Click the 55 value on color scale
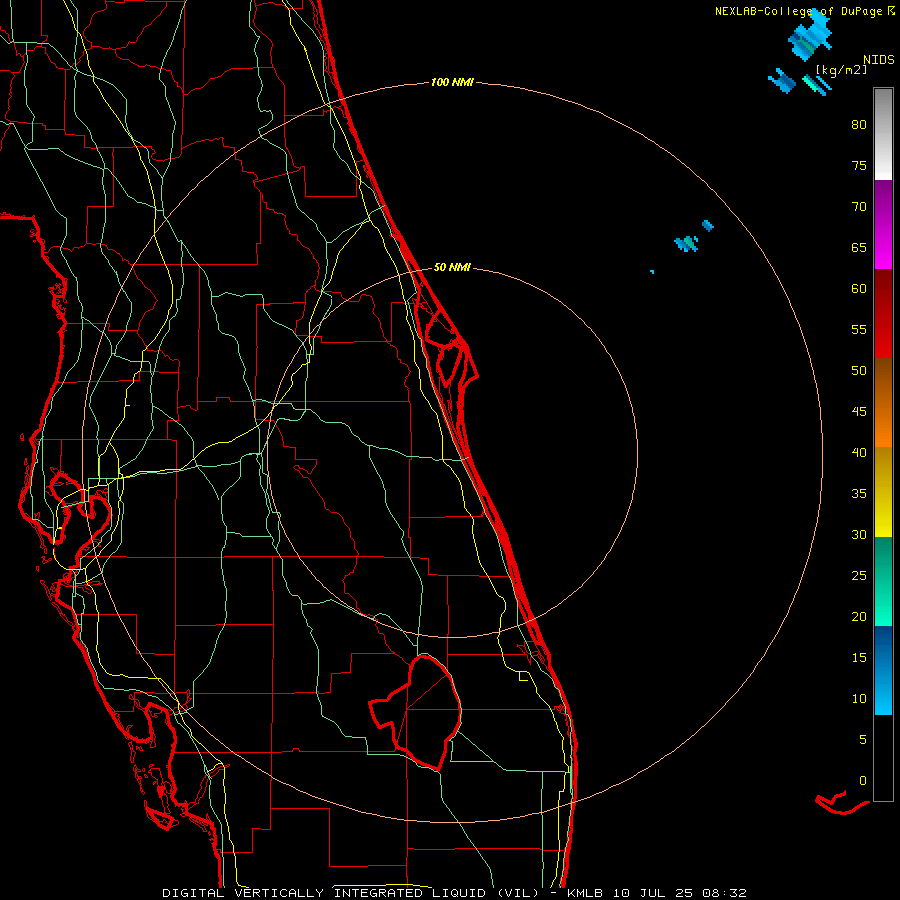 (x=859, y=330)
